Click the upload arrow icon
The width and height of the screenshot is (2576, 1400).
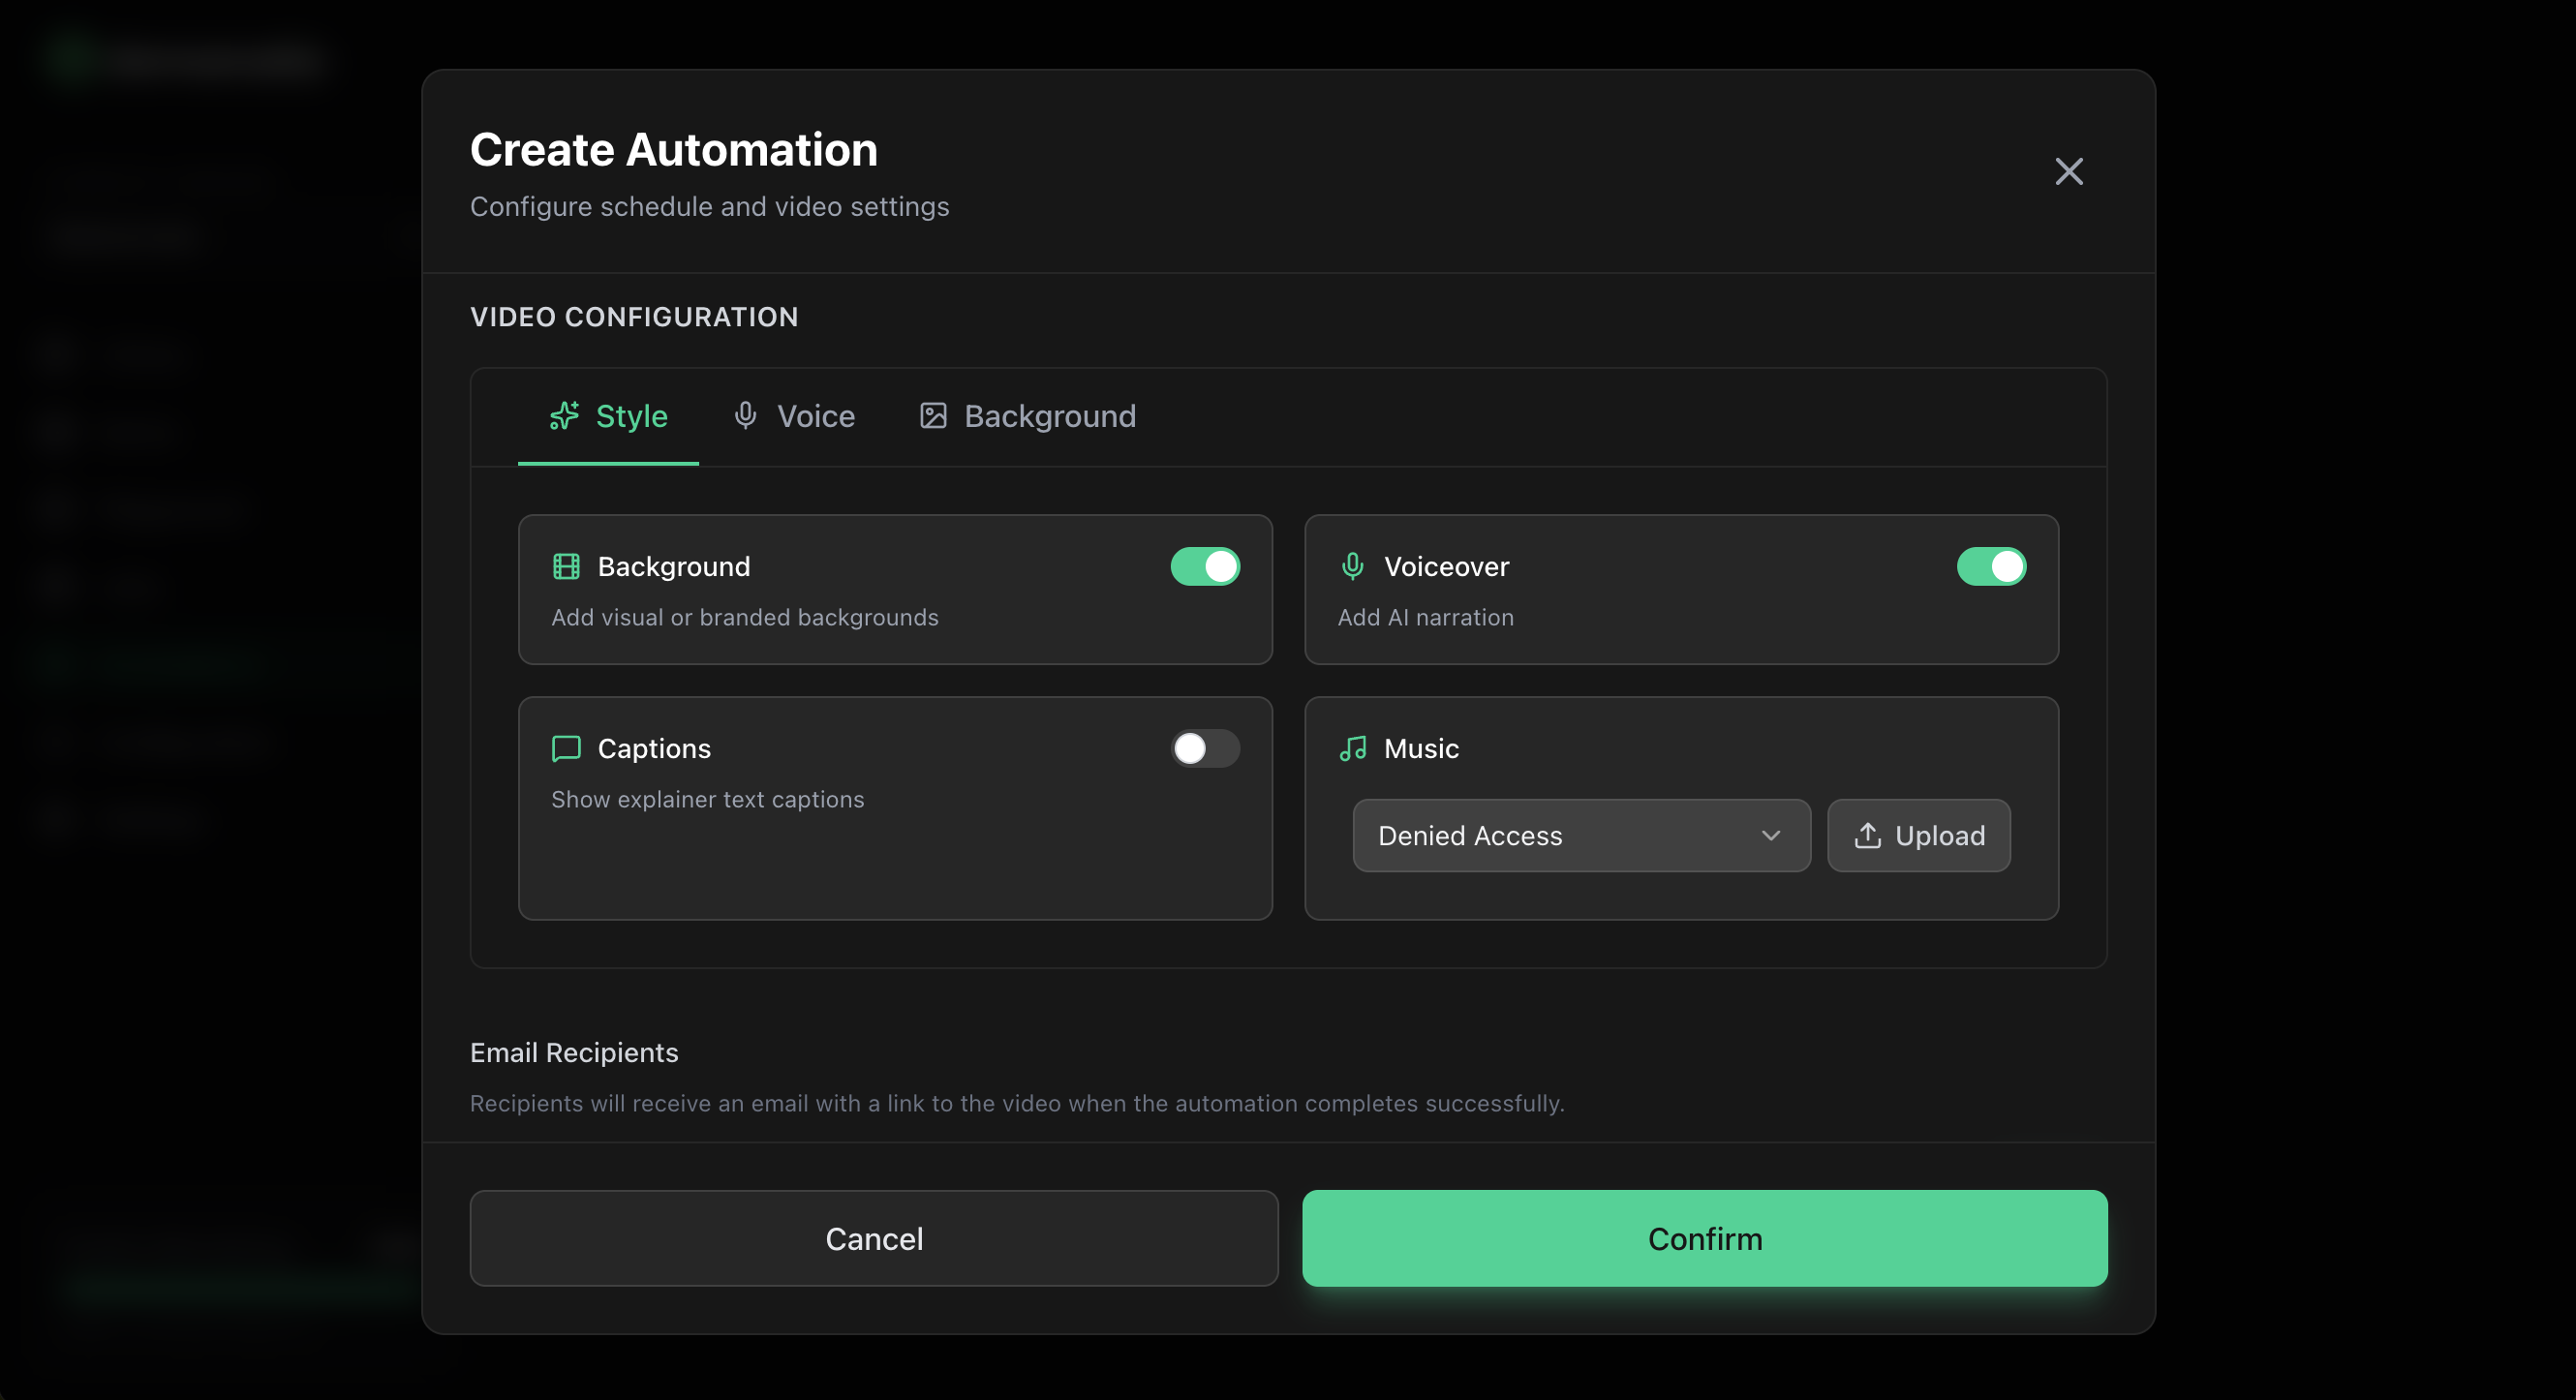click(x=1867, y=836)
